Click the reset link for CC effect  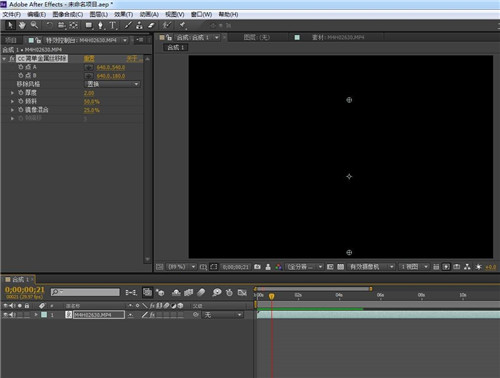pos(89,59)
